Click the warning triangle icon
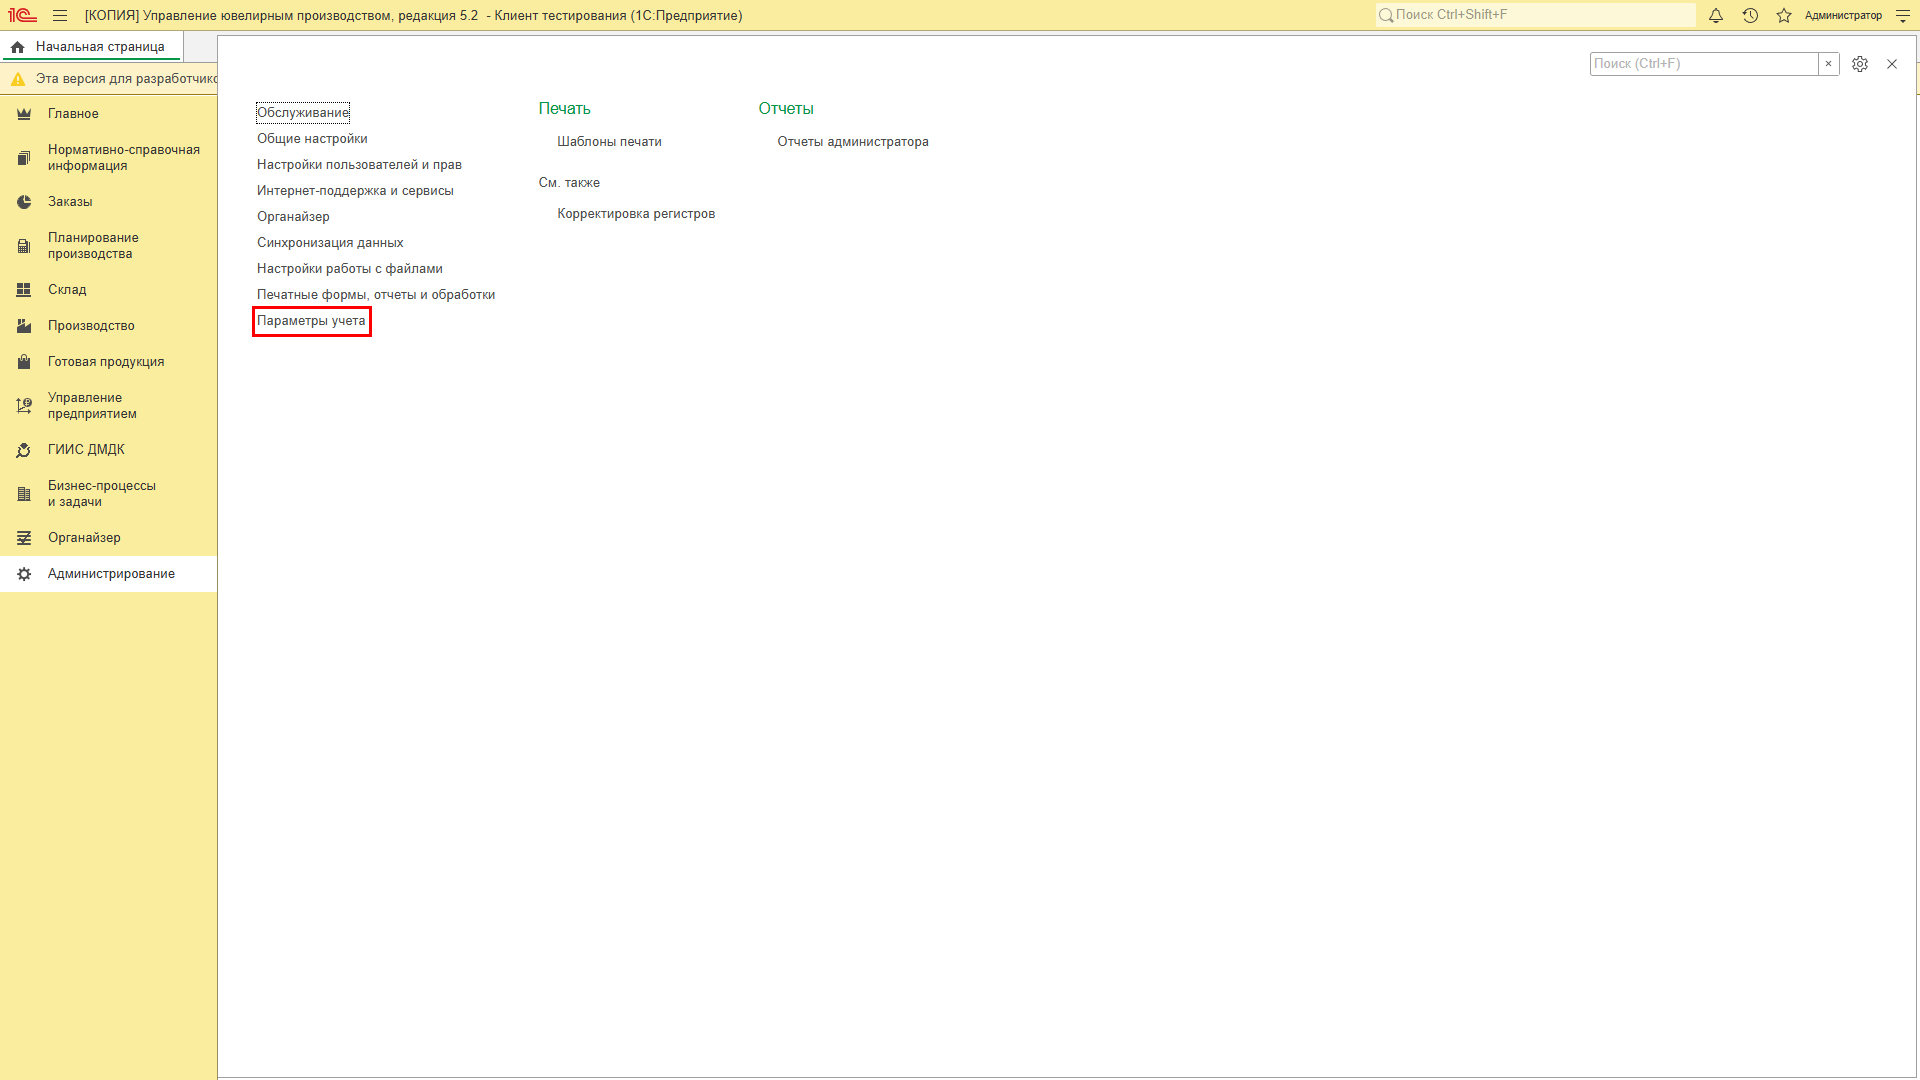Viewport: 1920px width, 1080px height. pos(18,79)
